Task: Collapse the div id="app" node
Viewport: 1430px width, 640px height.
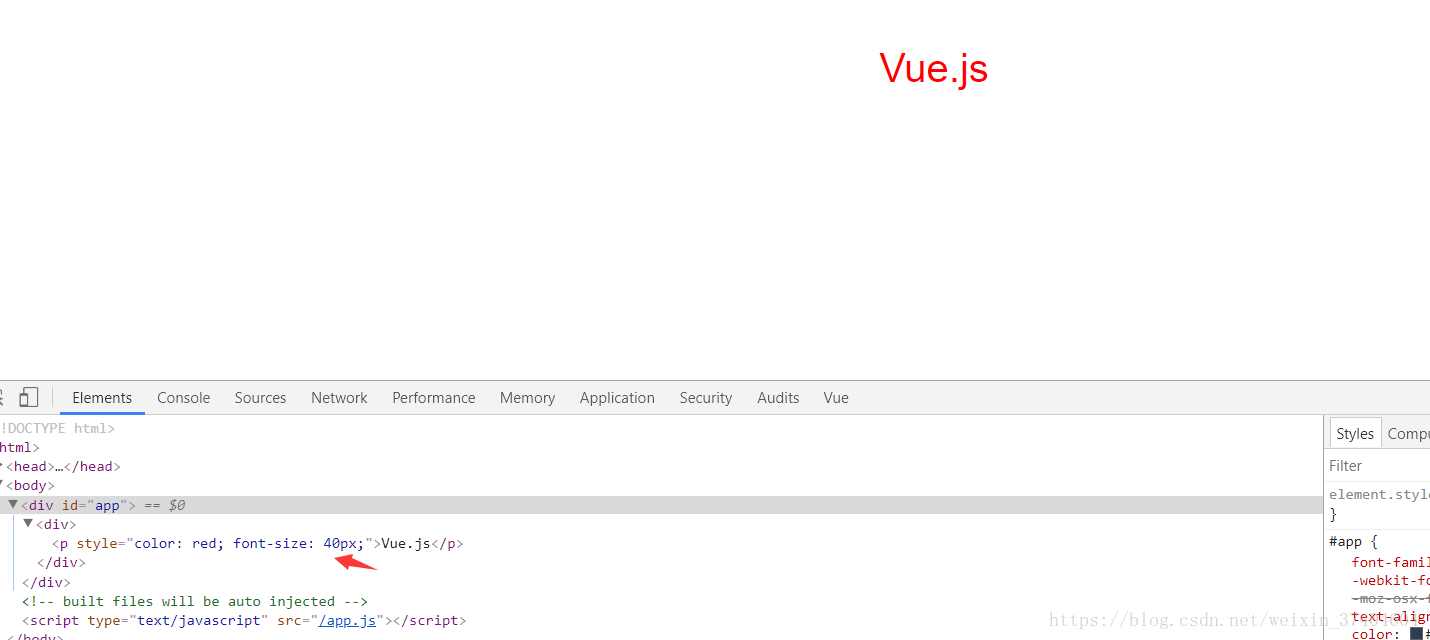Action: coord(13,504)
